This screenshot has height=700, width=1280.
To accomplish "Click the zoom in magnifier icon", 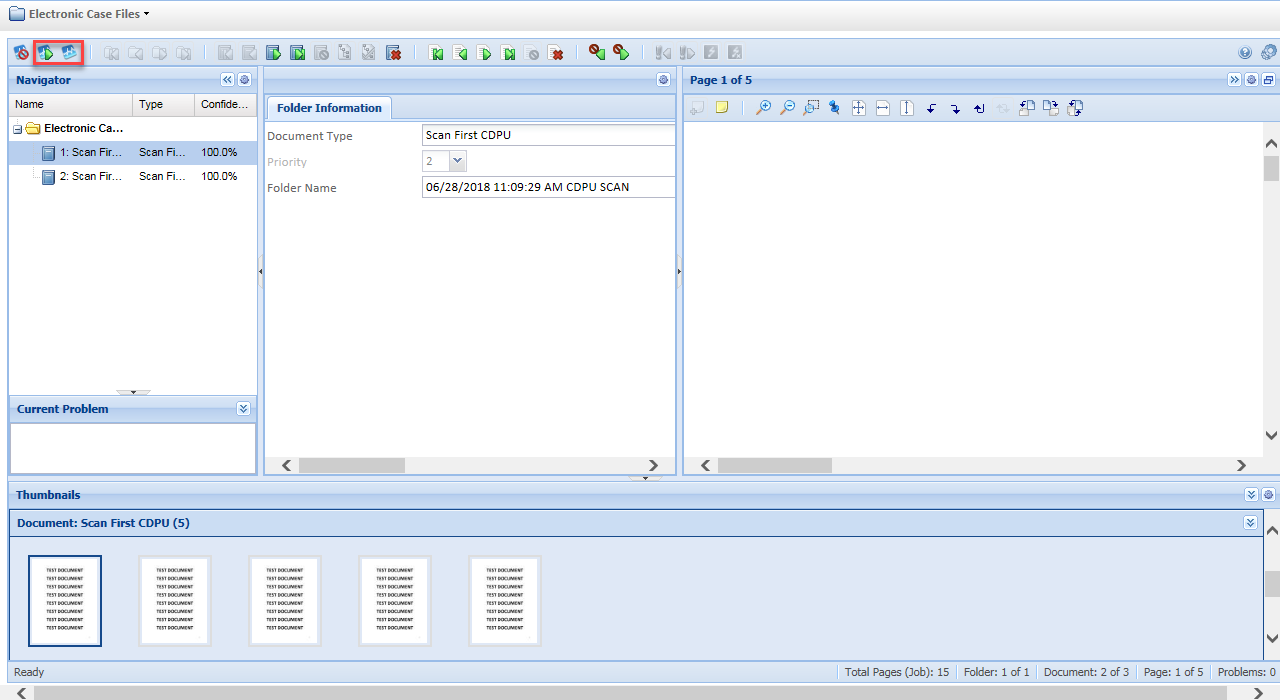I will click(763, 108).
